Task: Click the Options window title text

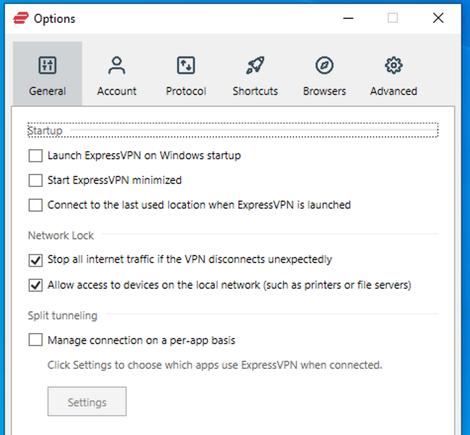Action: (x=54, y=19)
